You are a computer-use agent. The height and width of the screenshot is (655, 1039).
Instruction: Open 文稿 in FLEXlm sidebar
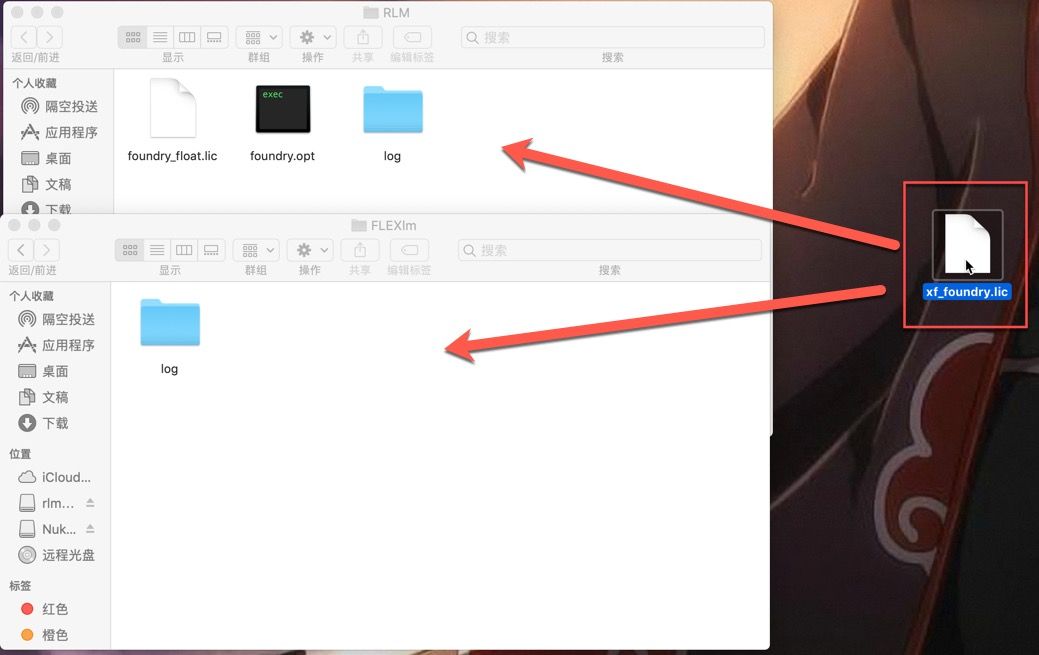pos(44,396)
